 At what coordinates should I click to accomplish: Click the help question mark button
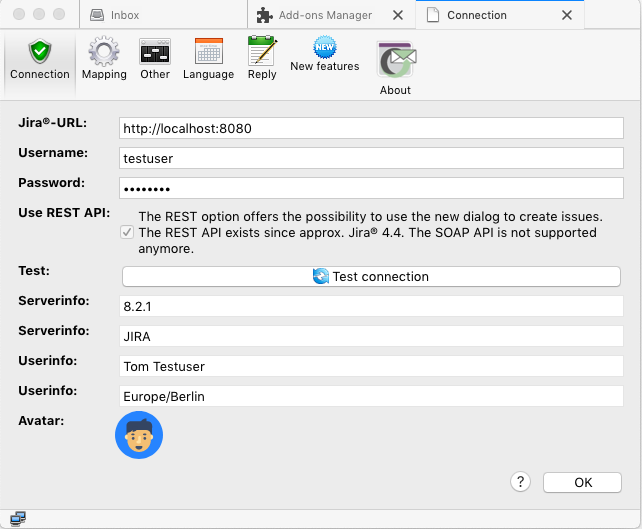pos(520,482)
